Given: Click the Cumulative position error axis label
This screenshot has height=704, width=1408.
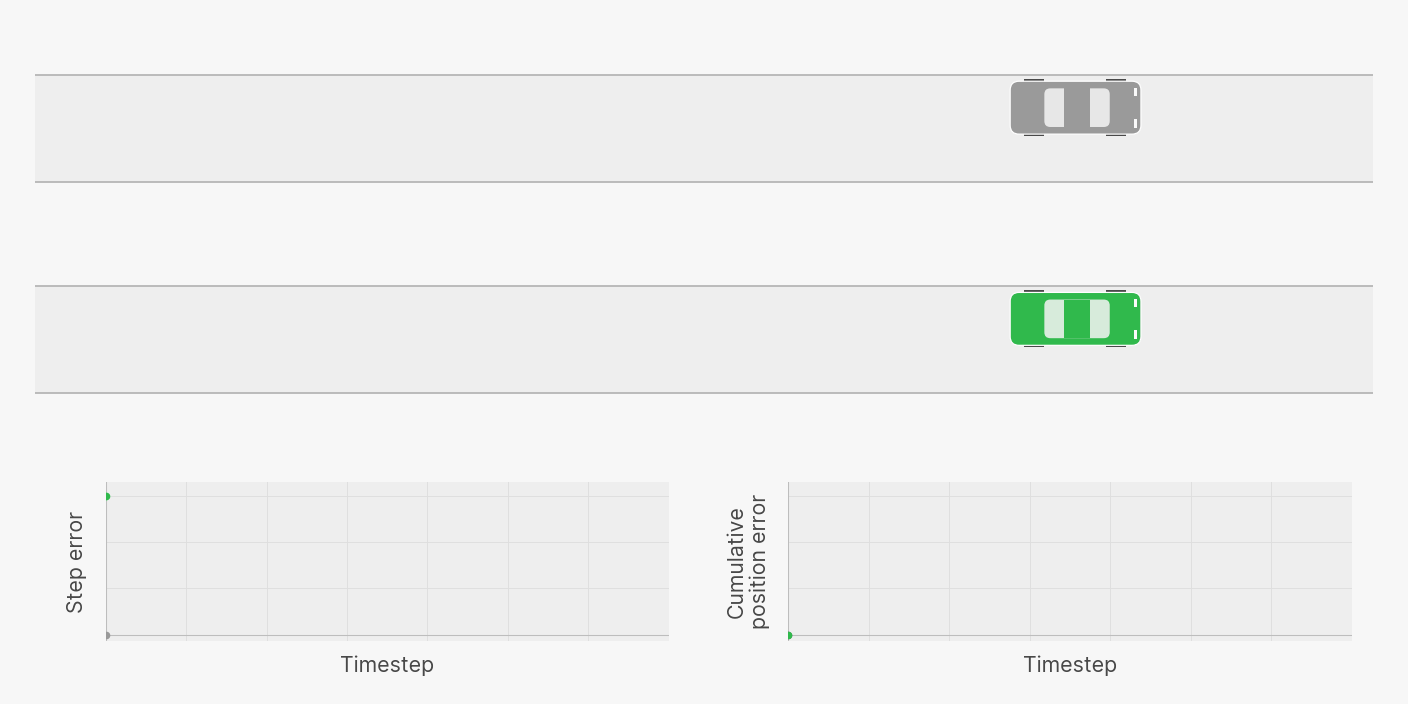Looking at the screenshot, I should pyautogui.click(x=747, y=562).
